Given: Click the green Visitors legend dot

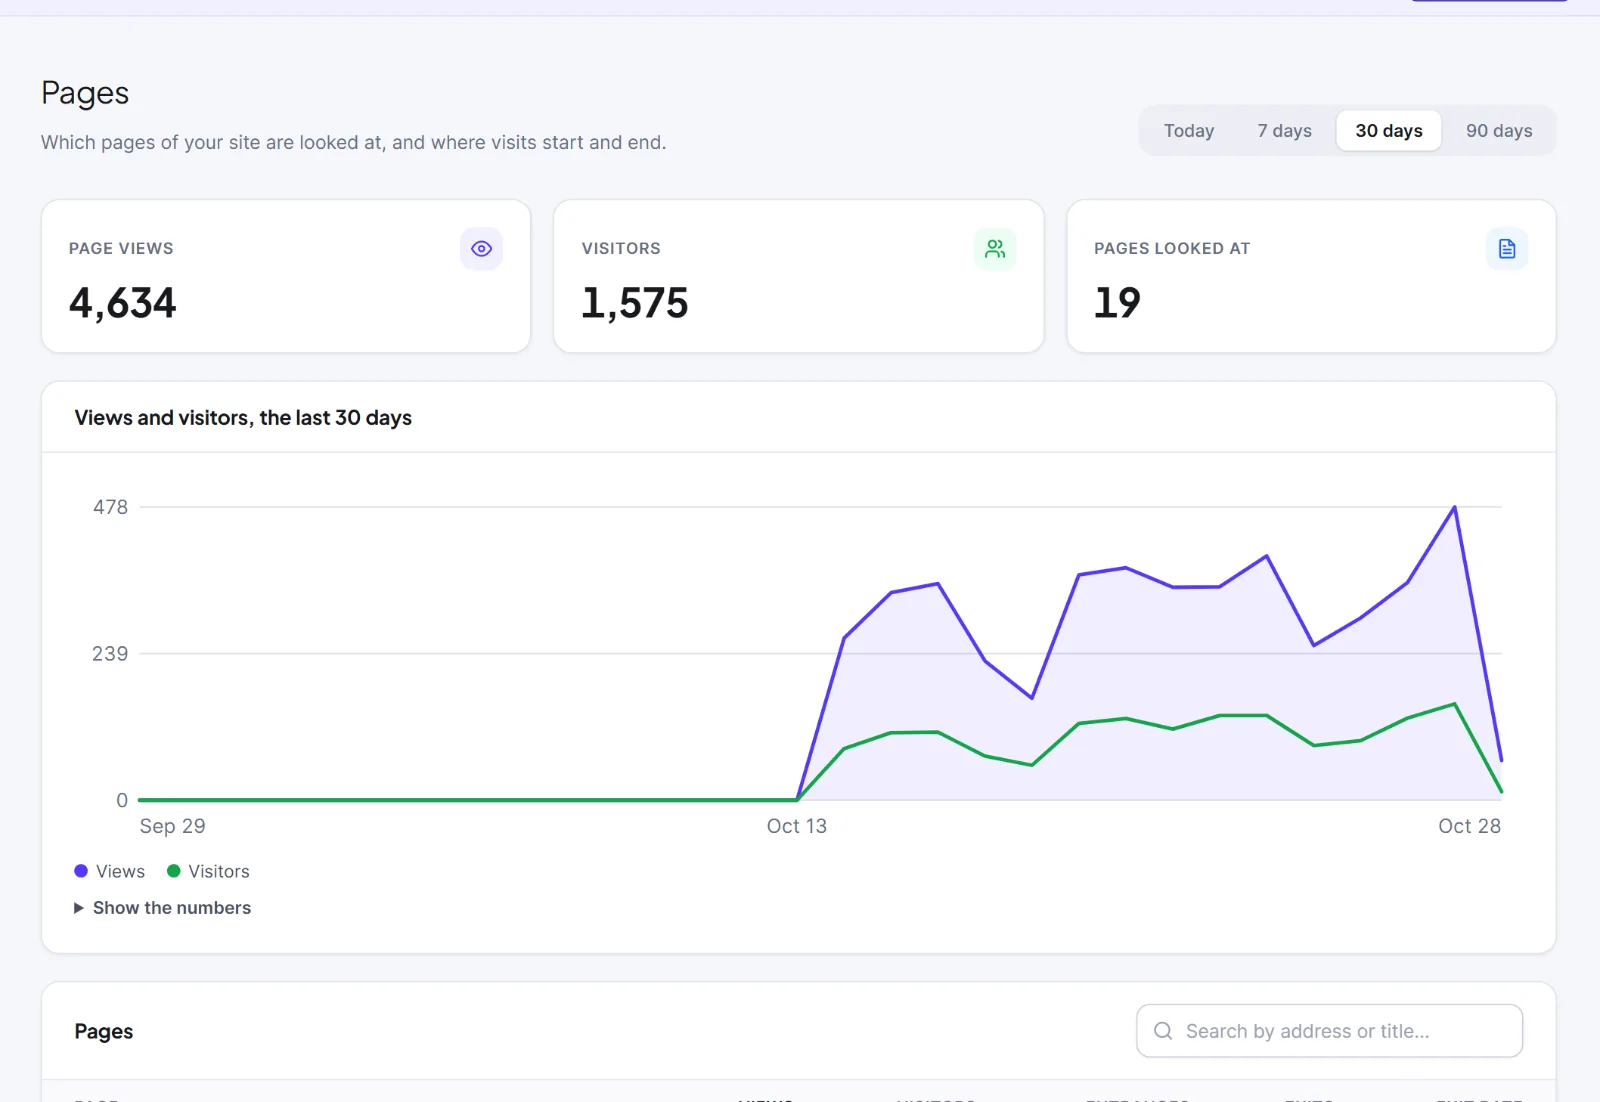Looking at the screenshot, I should pyautogui.click(x=173, y=871).
